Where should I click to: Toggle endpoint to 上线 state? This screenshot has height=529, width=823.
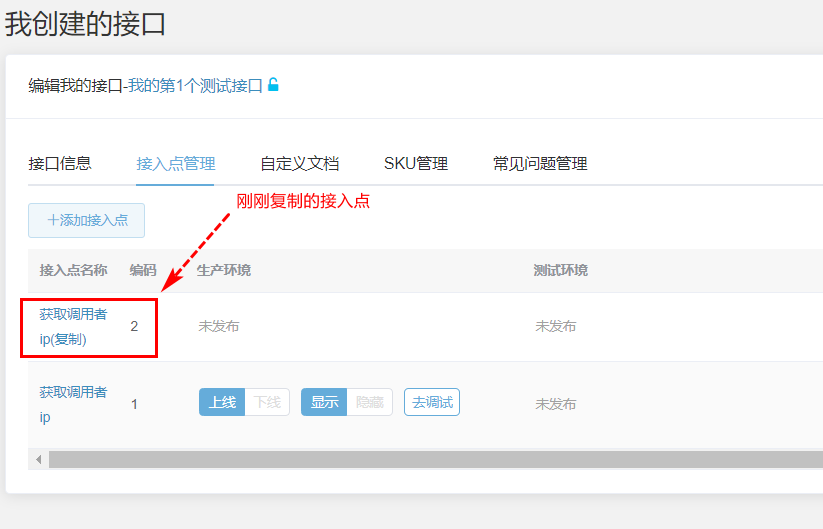(222, 402)
